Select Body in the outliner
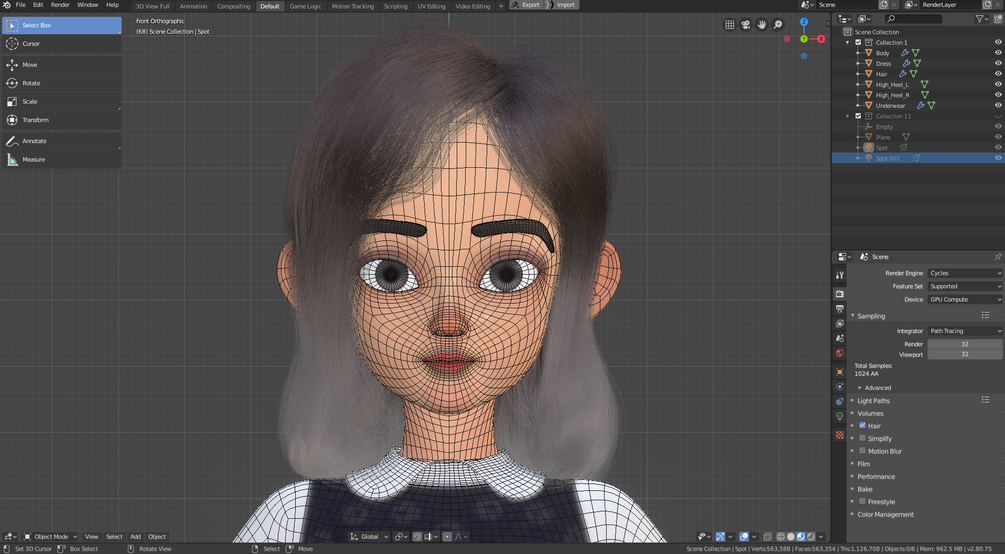 coord(883,53)
